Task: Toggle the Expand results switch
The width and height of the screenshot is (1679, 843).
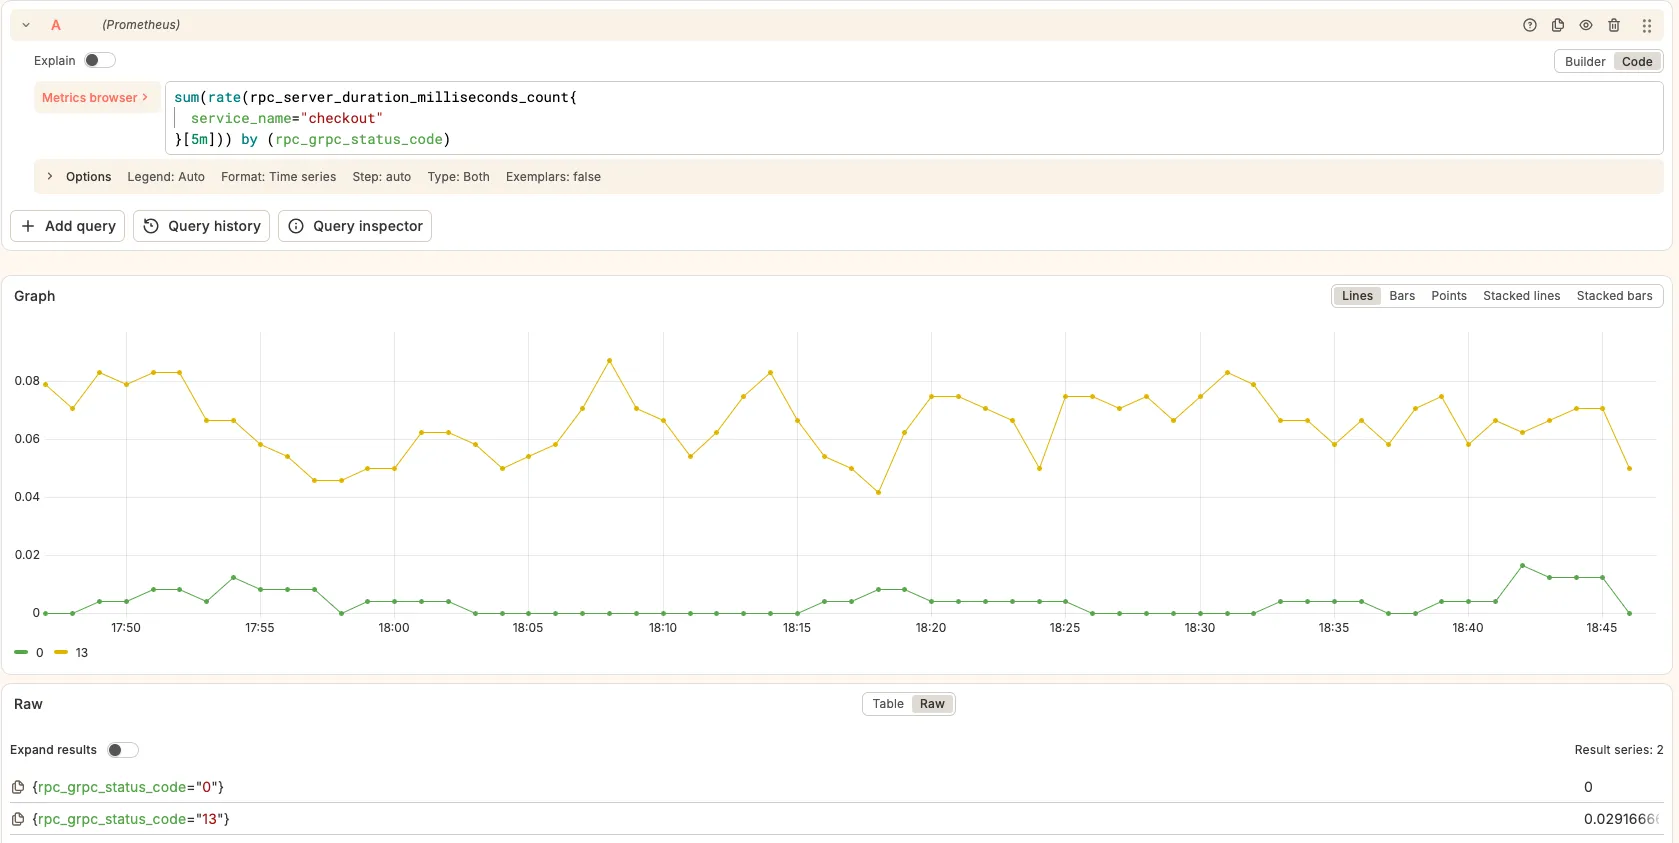Action: [123, 750]
